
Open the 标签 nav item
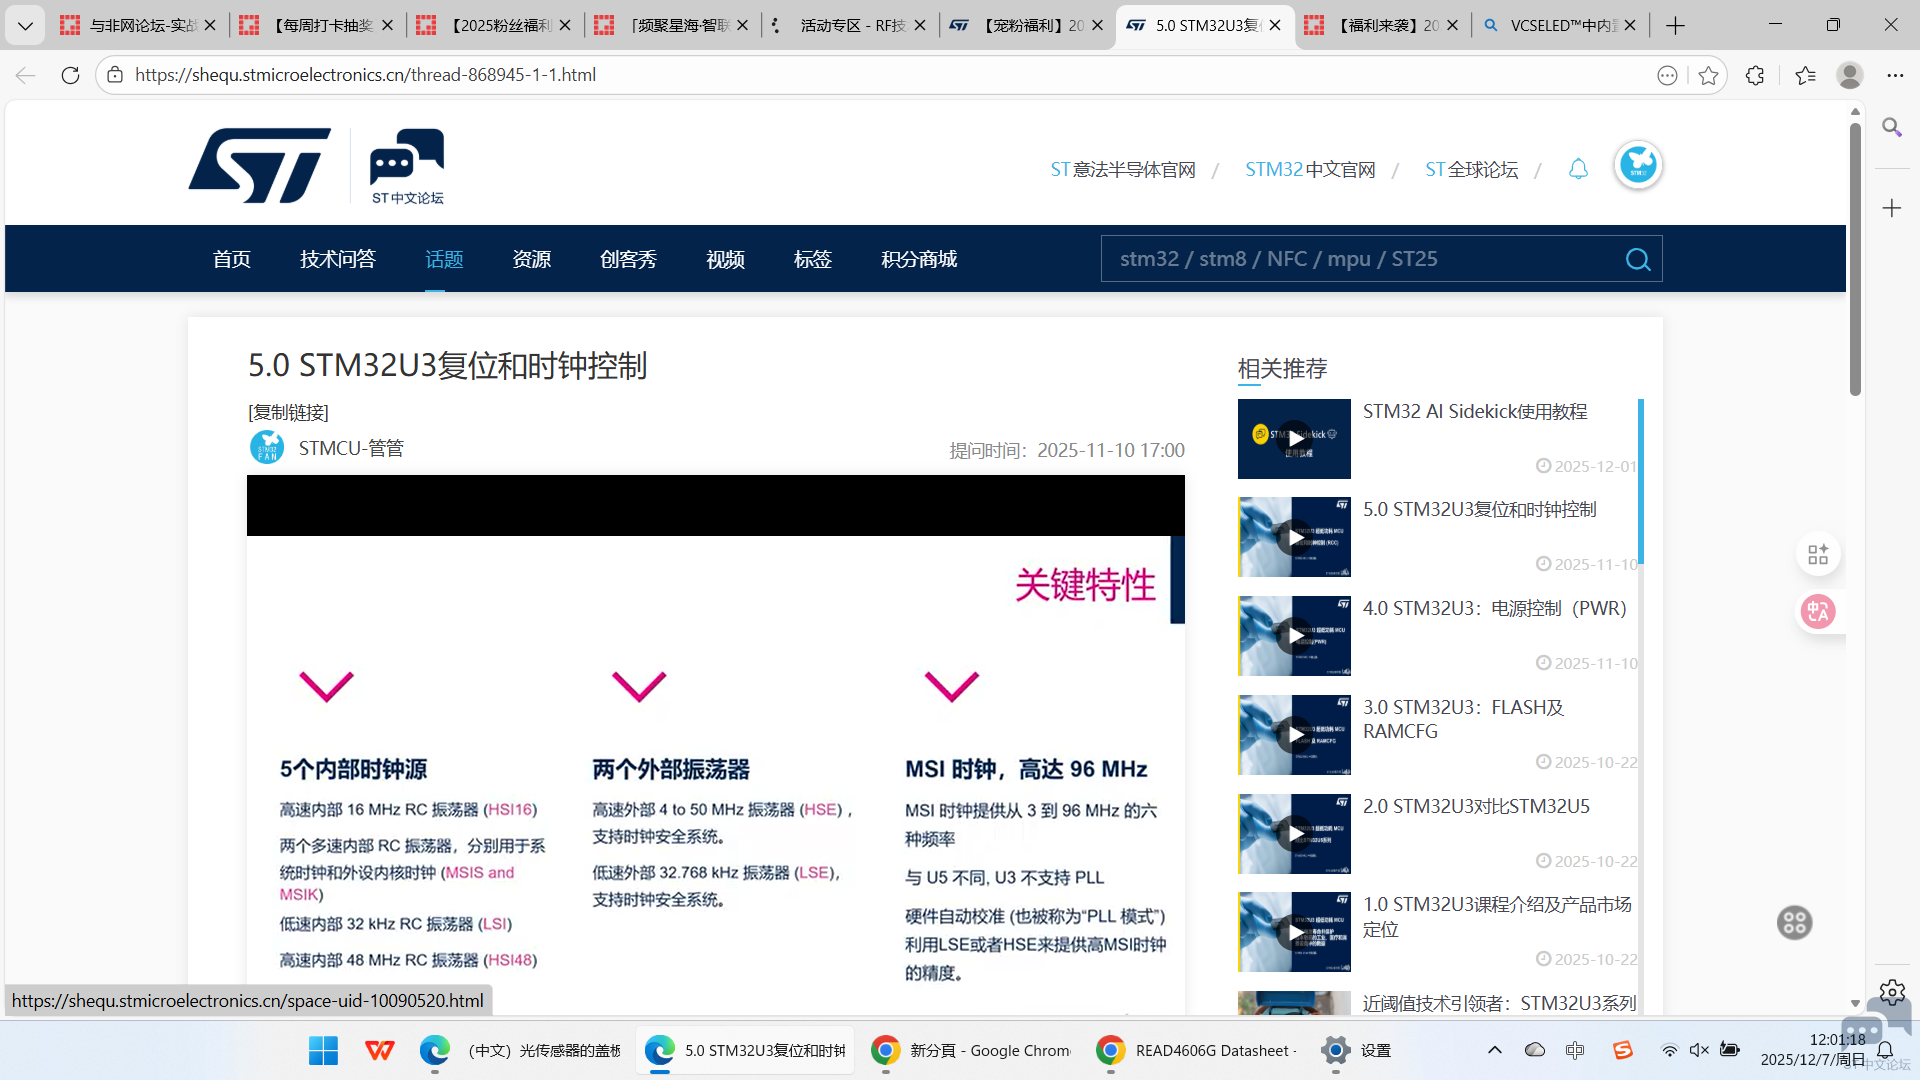click(812, 259)
